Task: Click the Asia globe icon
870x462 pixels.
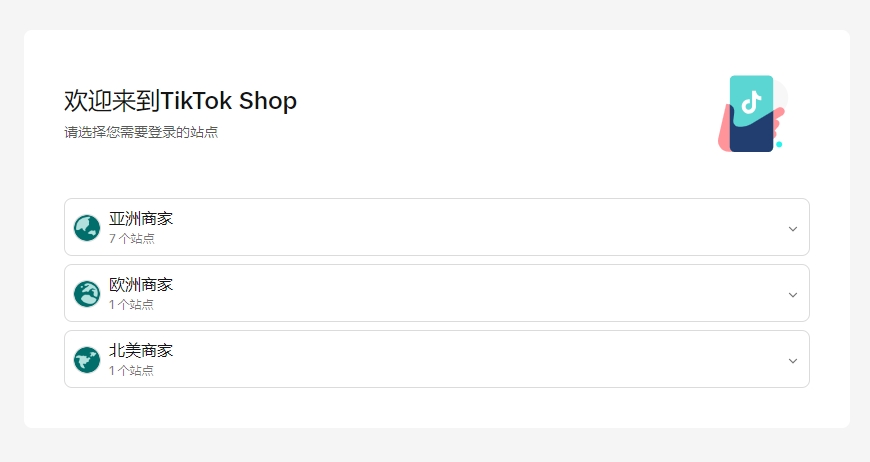Action: pos(87,228)
